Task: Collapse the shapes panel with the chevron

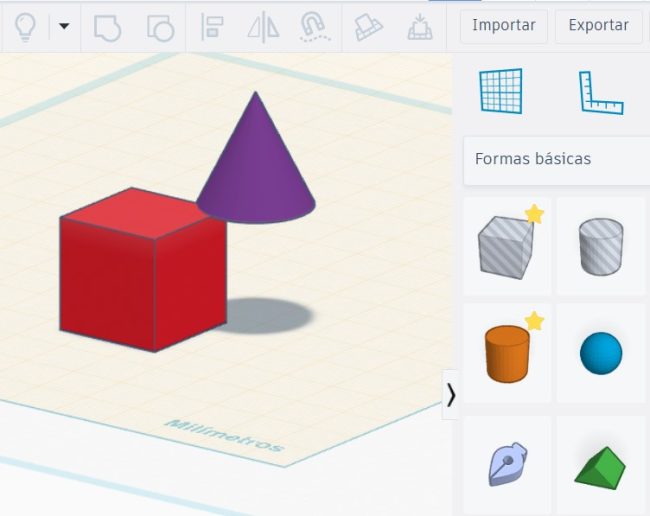Action: (x=450, y=395)
